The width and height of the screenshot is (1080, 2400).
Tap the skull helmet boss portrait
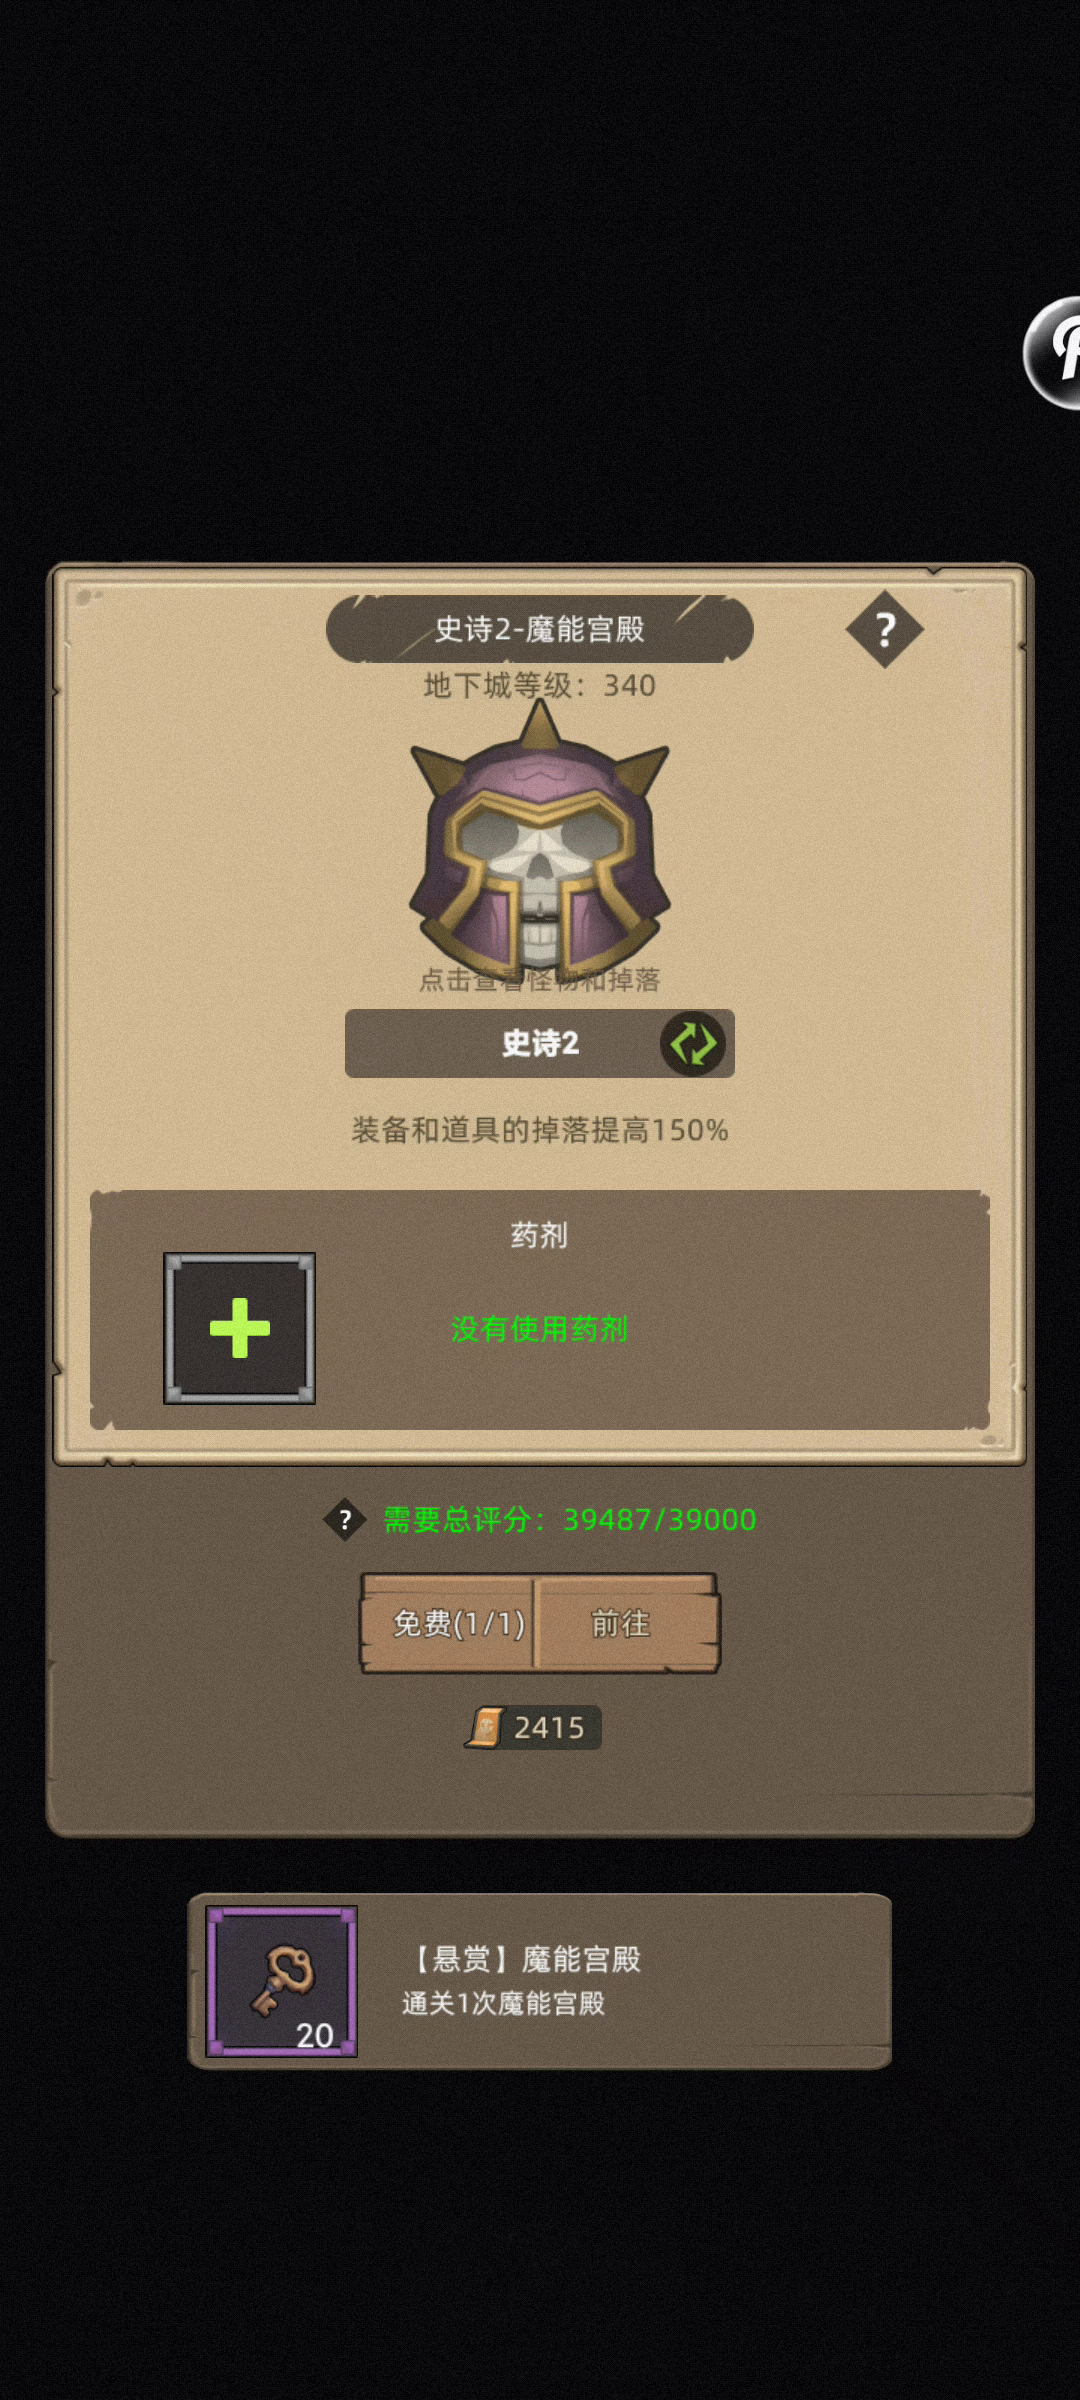[x=540, y=840]
